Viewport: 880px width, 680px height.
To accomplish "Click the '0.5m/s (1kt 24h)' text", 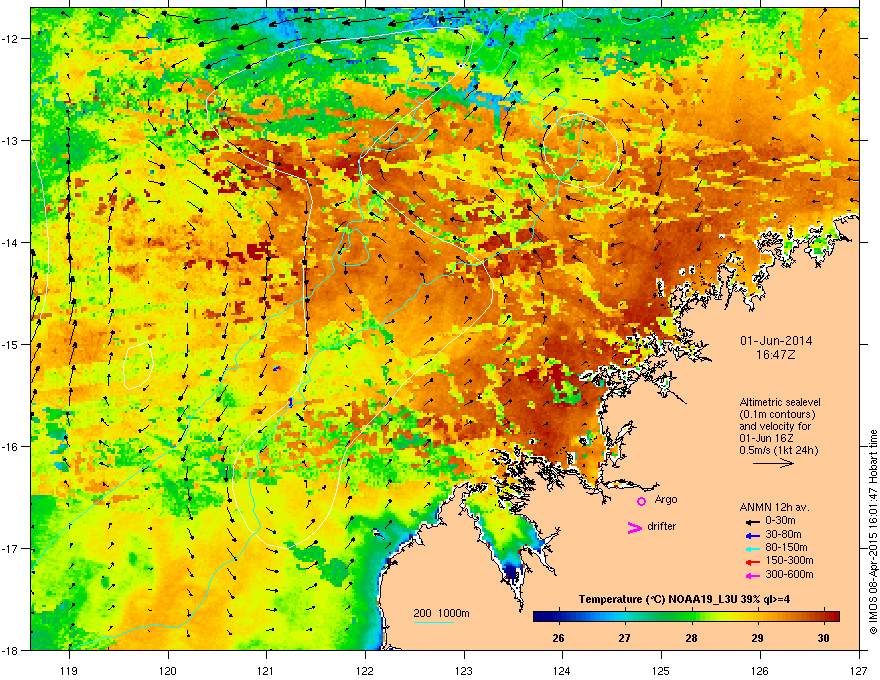I will (778, 450).
